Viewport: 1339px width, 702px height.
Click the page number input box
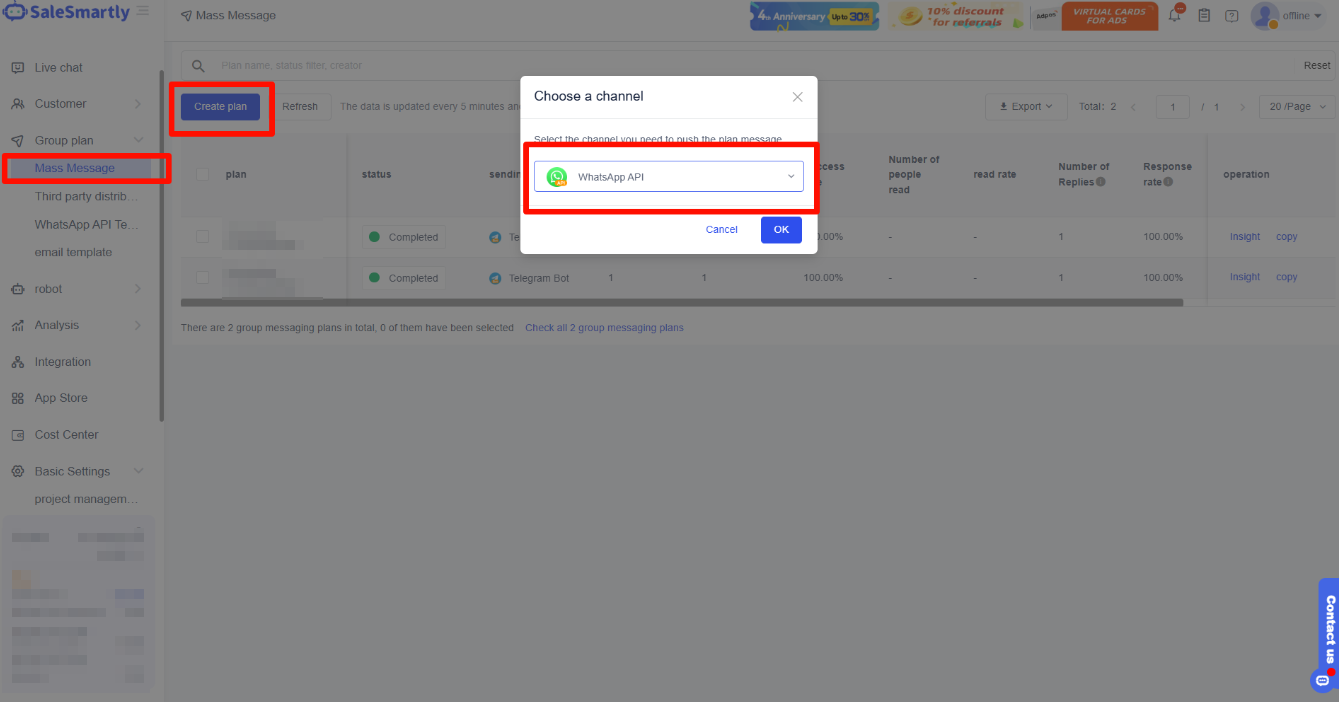pos(1172,107)
